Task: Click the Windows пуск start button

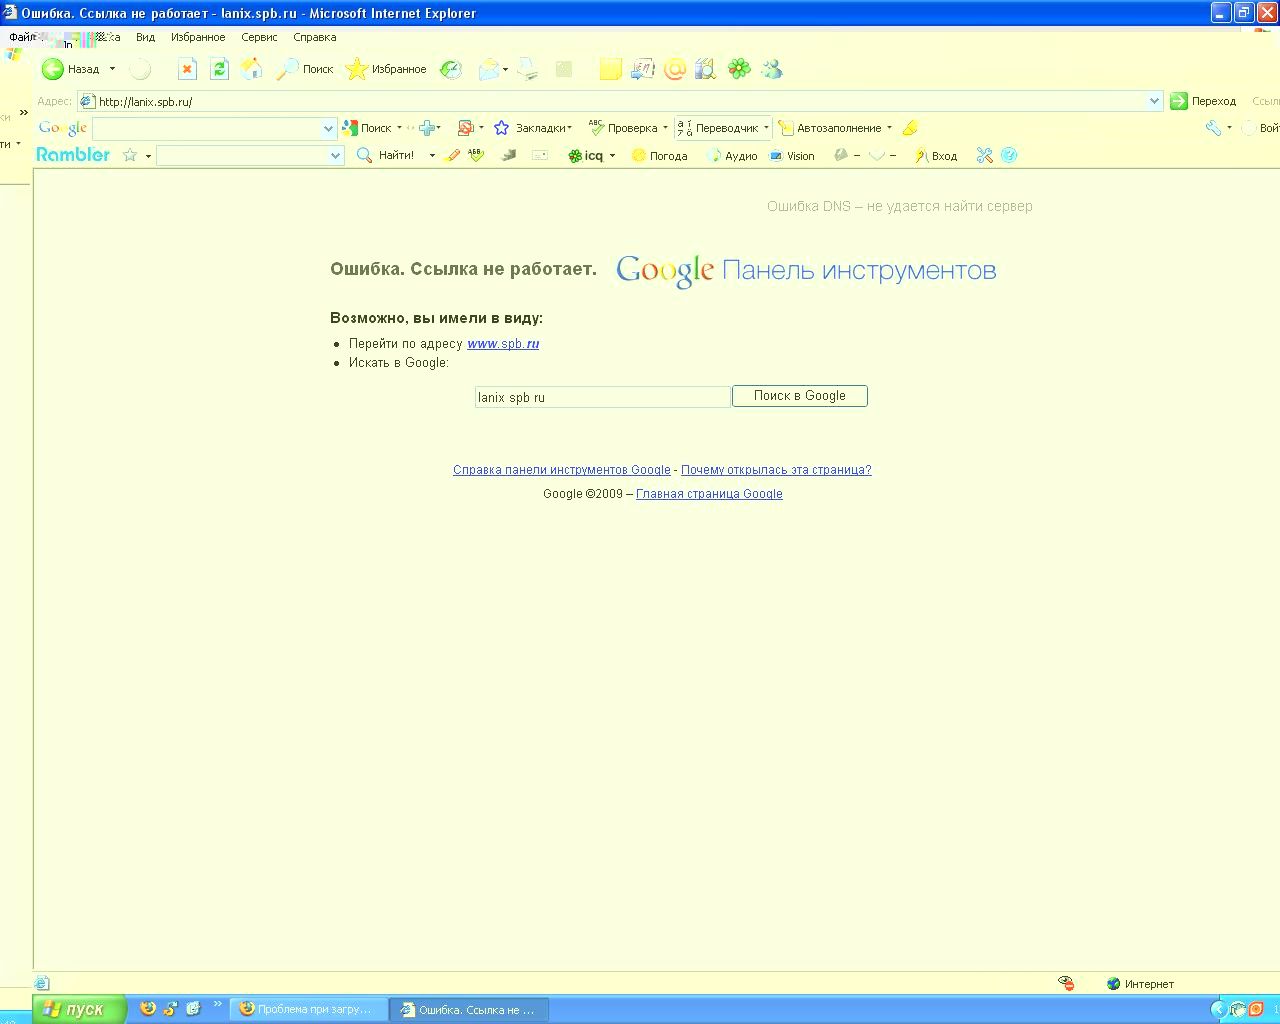Action: (x=78, y=1009)
